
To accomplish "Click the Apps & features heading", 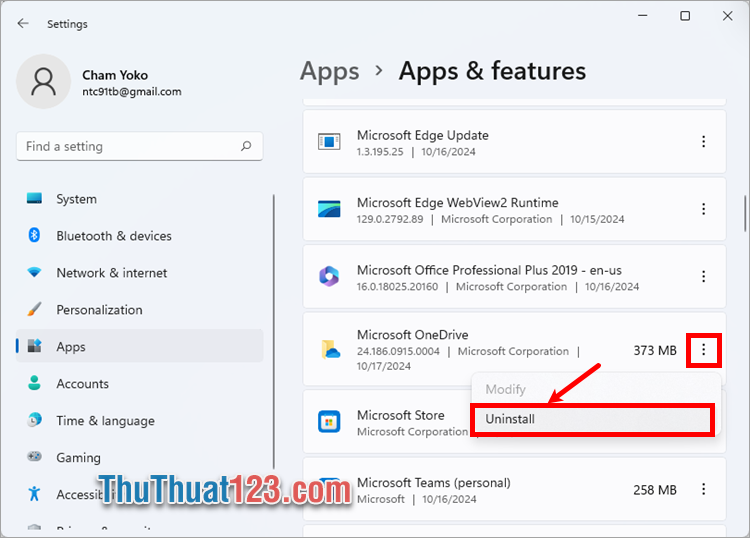I will [x=492, y=71].
